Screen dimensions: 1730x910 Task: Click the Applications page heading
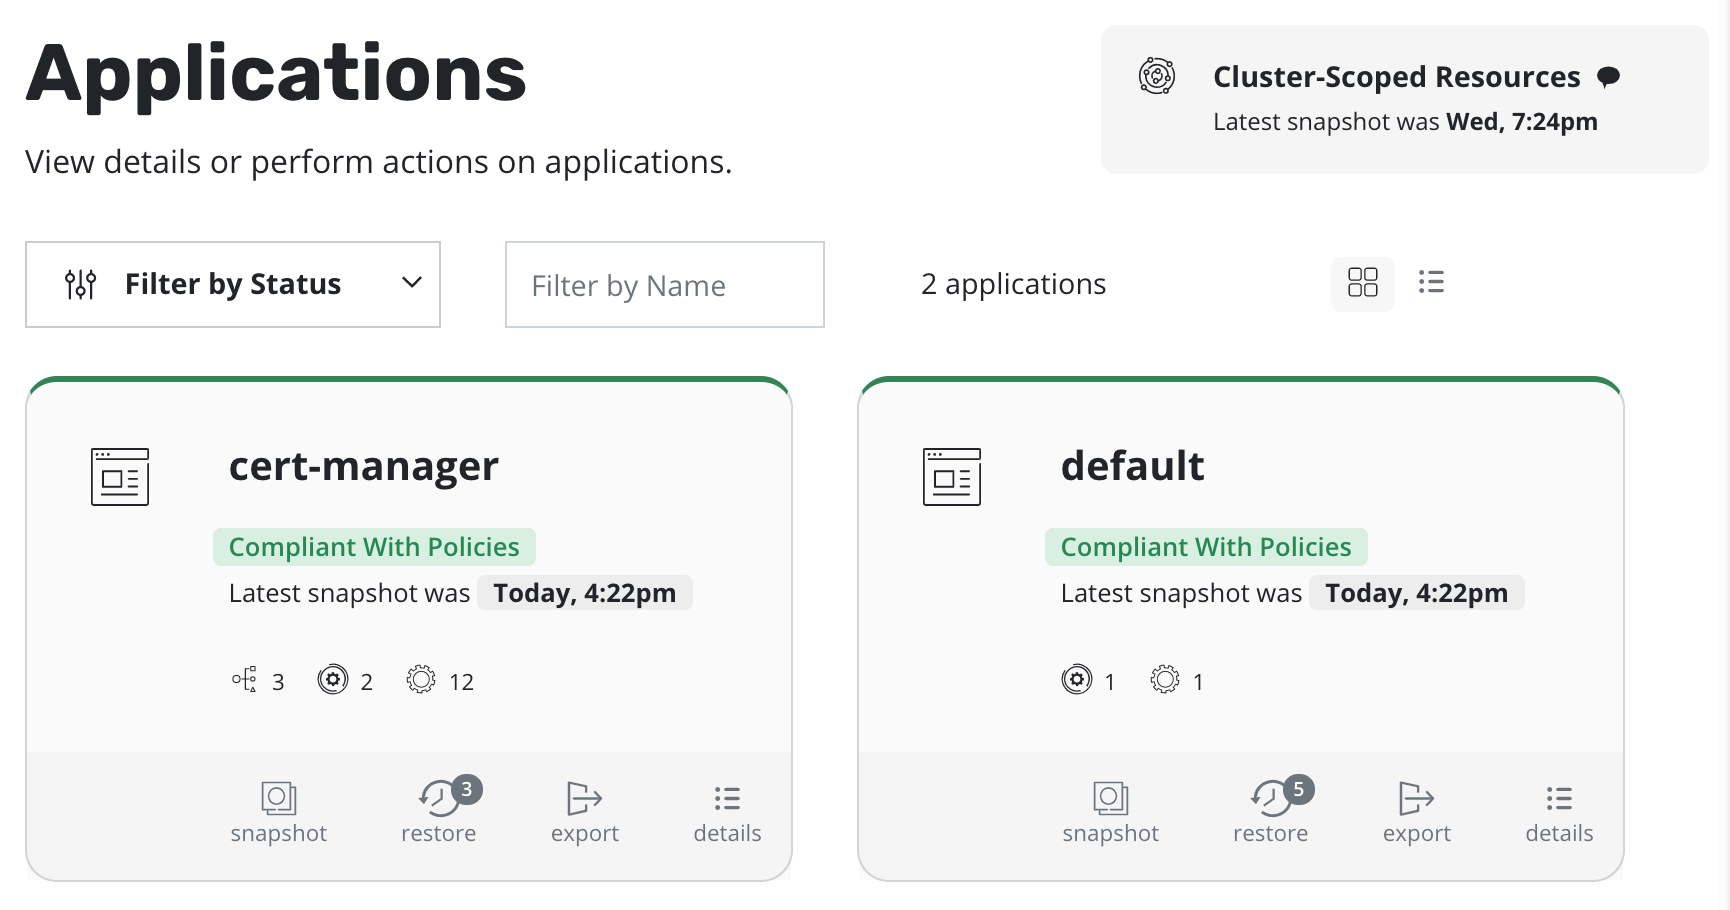[277, 72]
